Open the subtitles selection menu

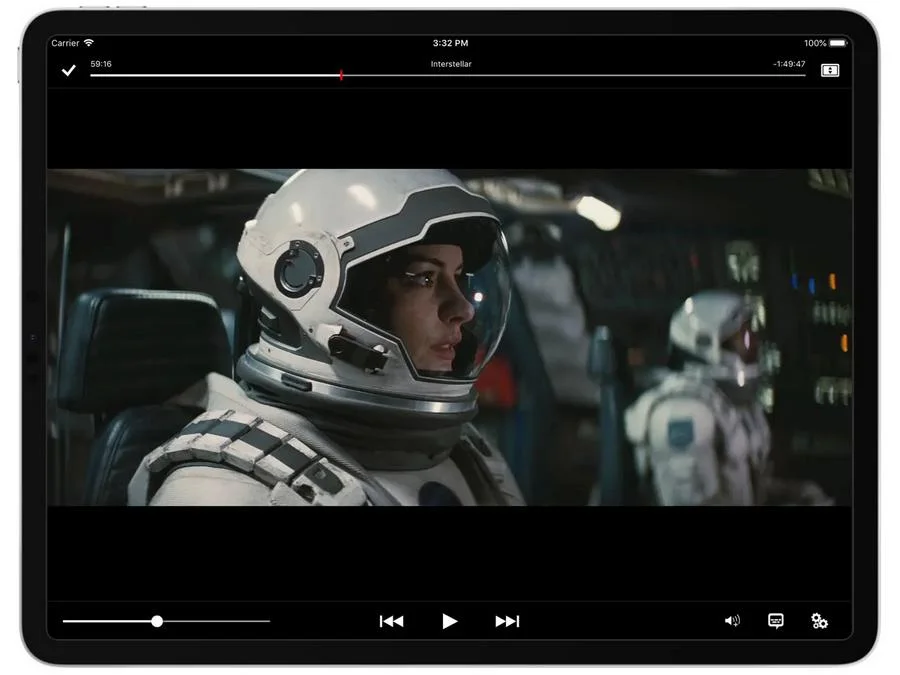click(775, 621)
